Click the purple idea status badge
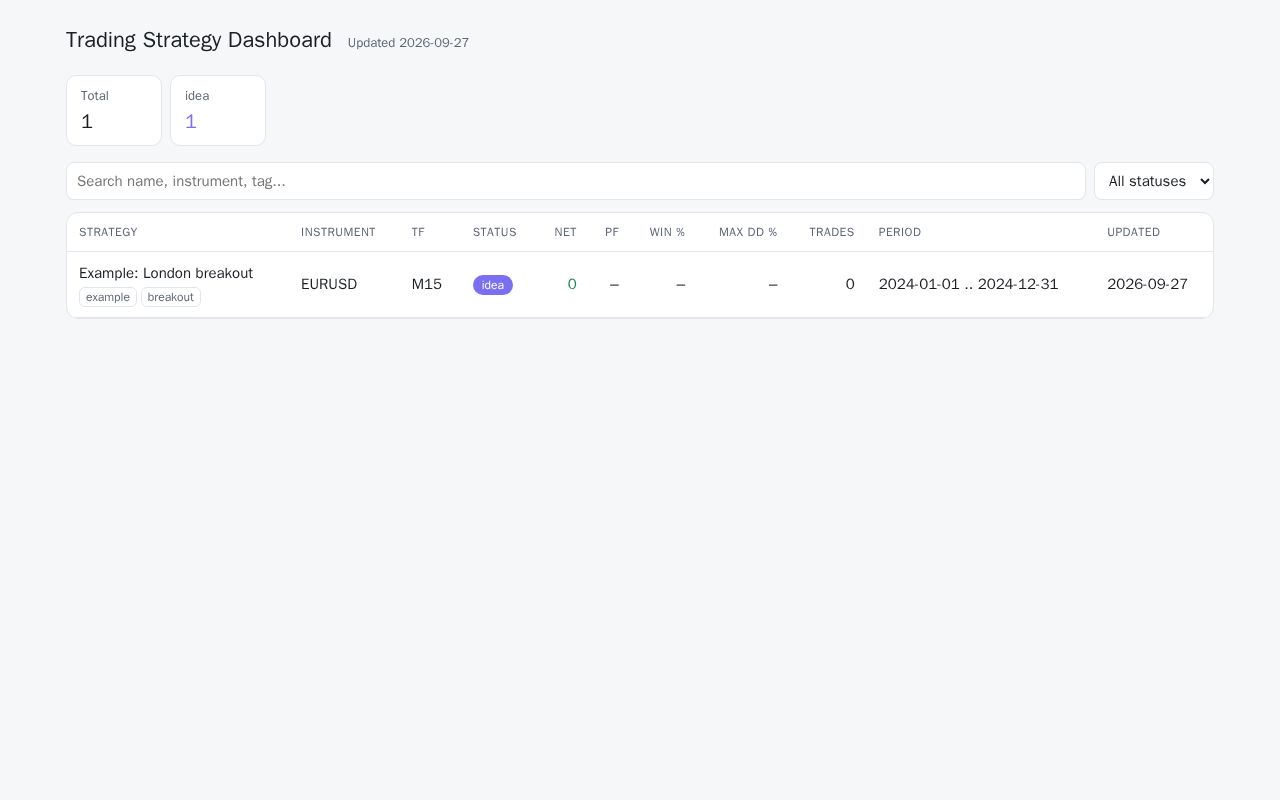The width and height of the screenshot is (1280, 800). tap(493, 285)
